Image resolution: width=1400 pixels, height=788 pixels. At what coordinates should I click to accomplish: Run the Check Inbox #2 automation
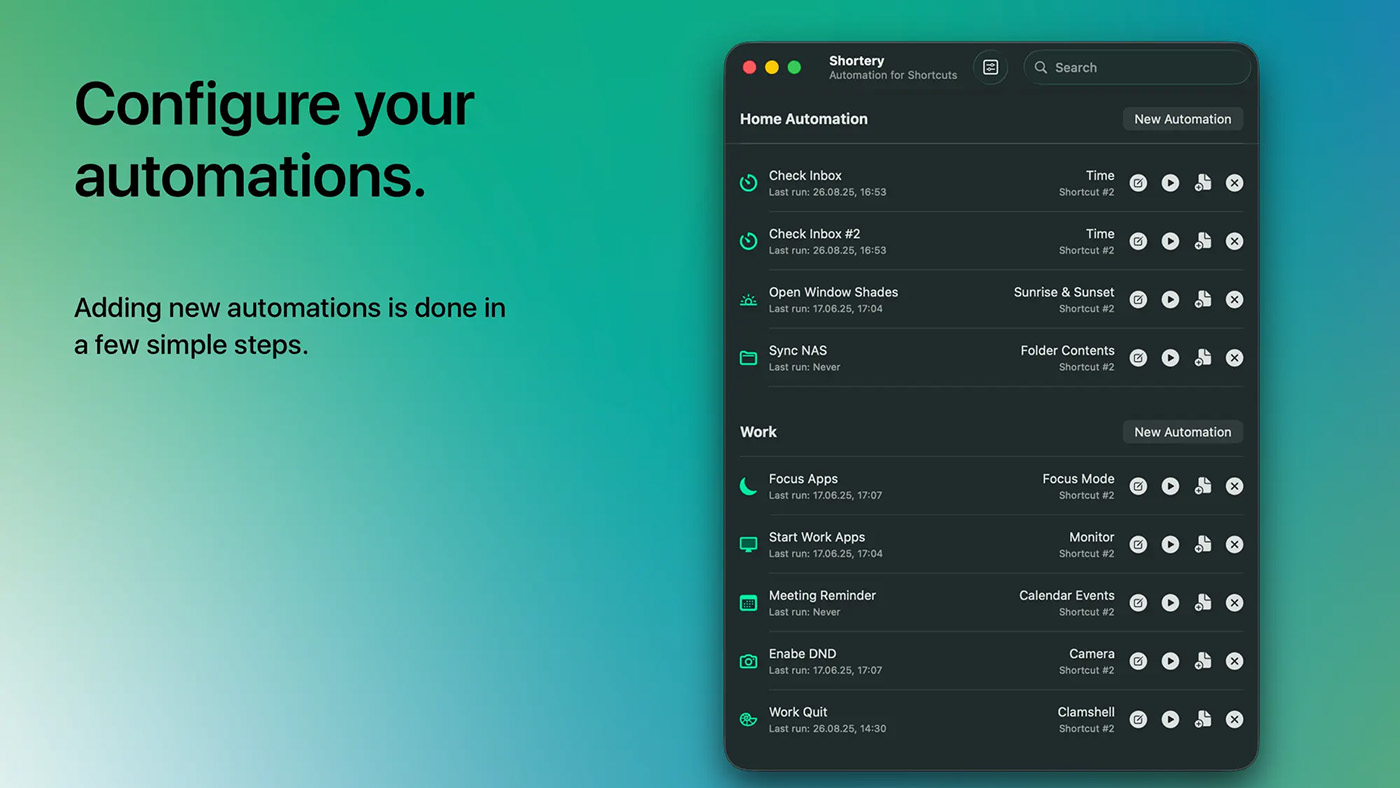1170,241
